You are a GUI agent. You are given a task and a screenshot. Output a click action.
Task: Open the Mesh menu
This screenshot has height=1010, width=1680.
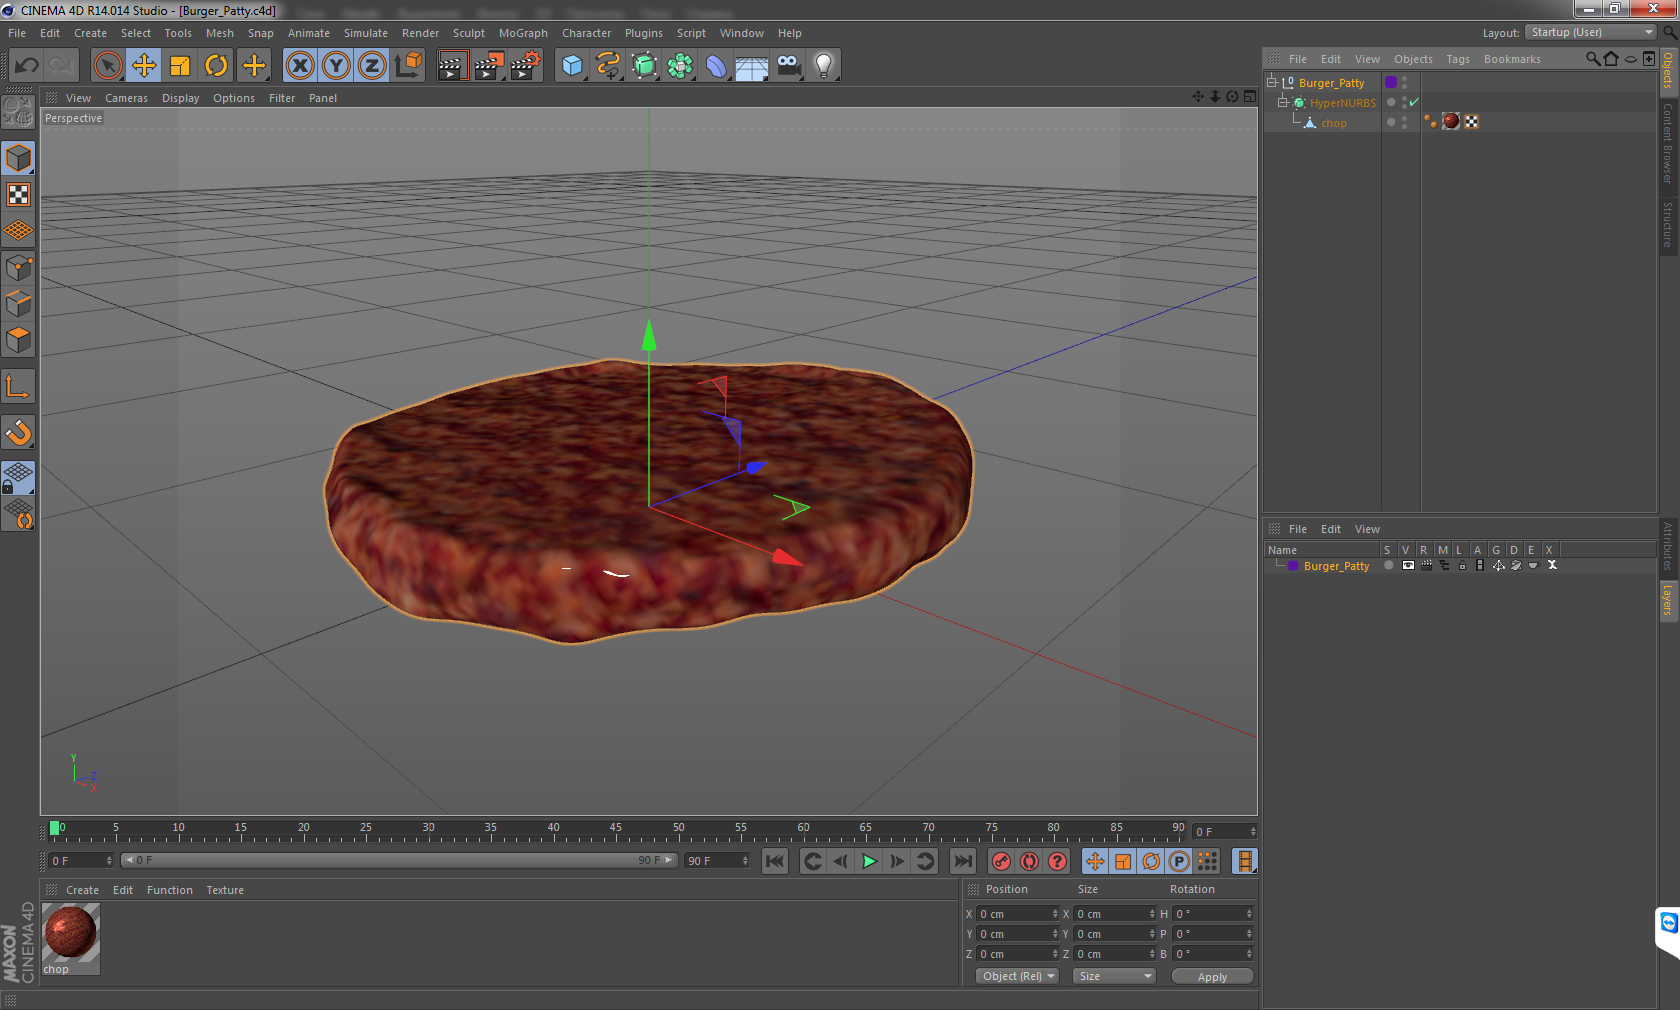pyautogui.click(x=219, y=33)
